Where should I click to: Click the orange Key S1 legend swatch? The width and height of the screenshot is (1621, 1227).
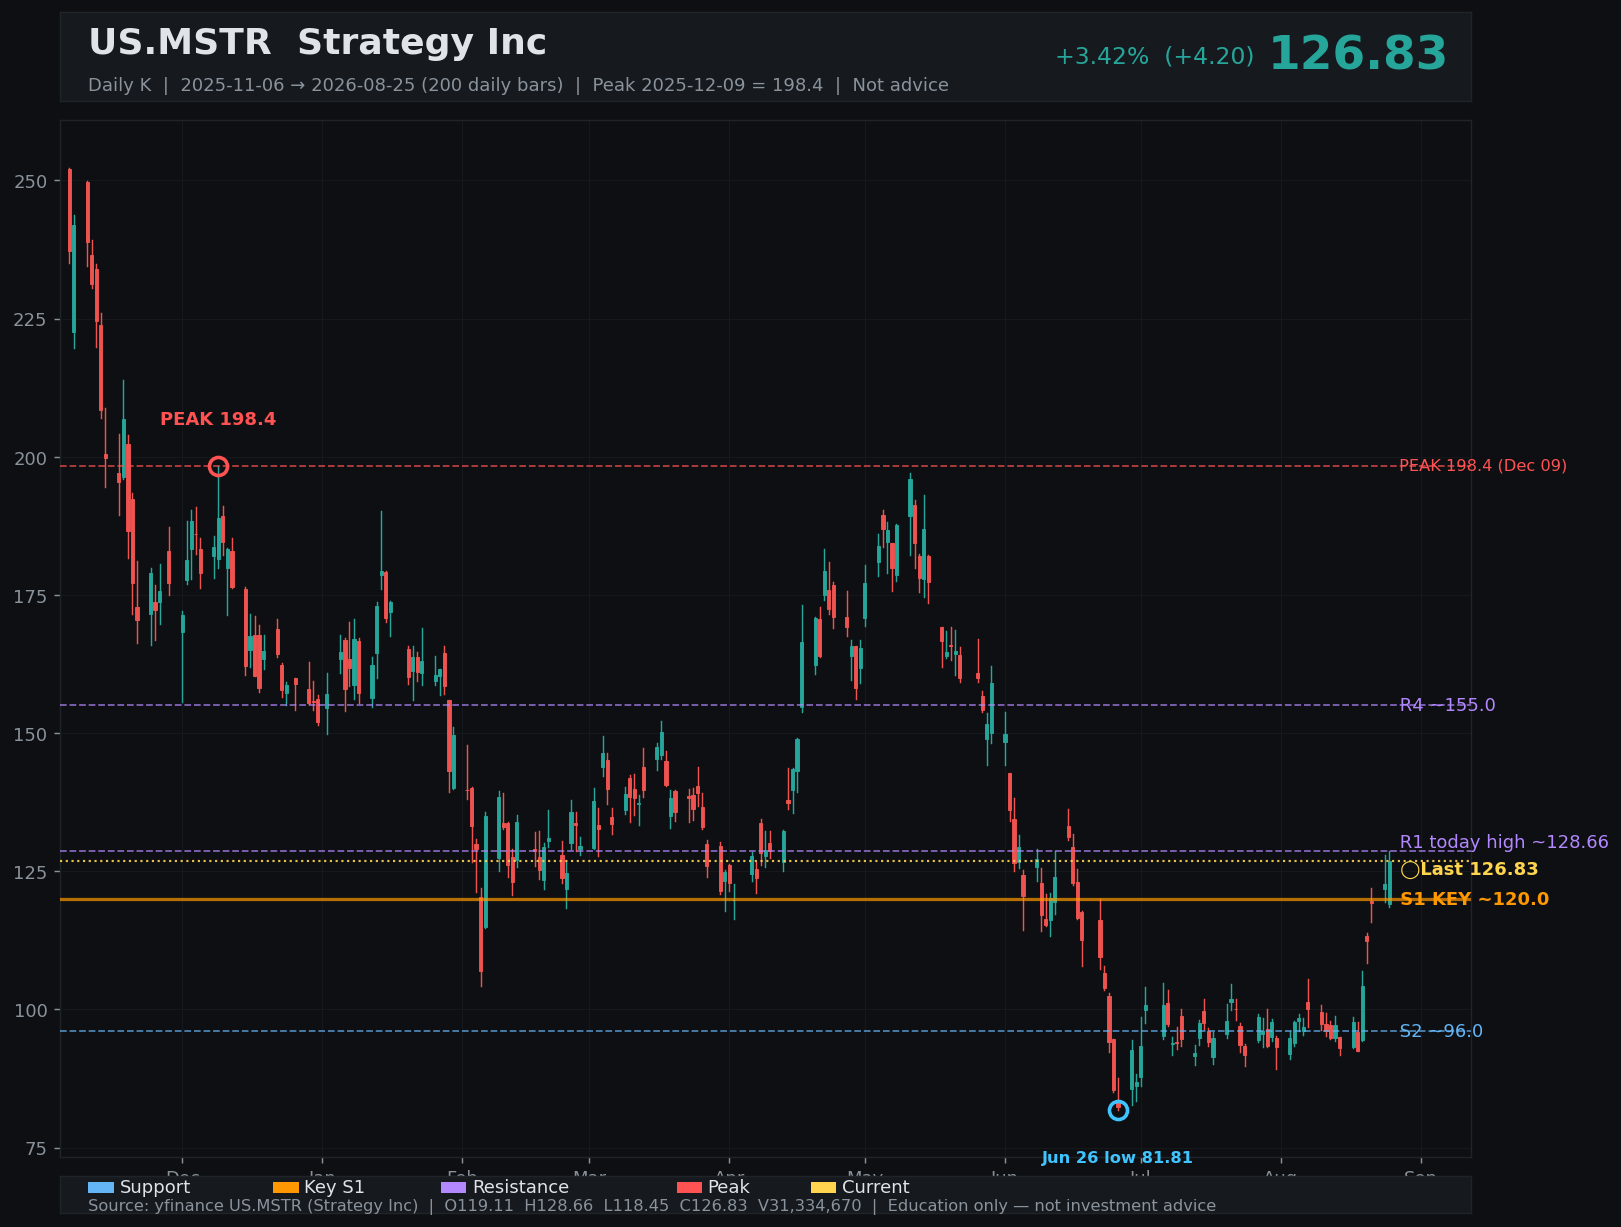coord(286,1188)
